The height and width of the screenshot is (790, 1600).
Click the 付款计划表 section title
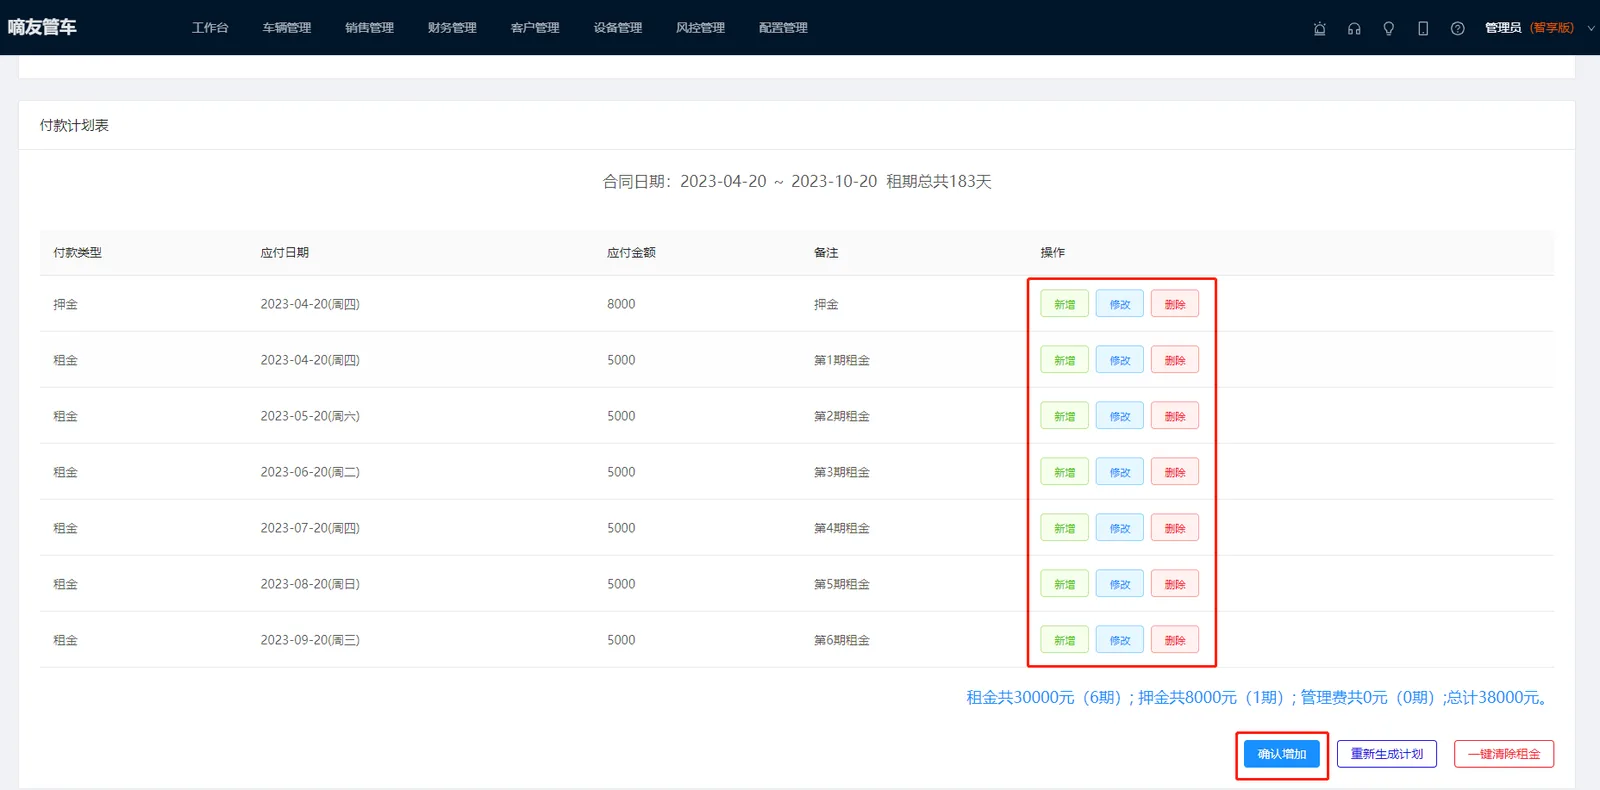[x=74, y=125]
